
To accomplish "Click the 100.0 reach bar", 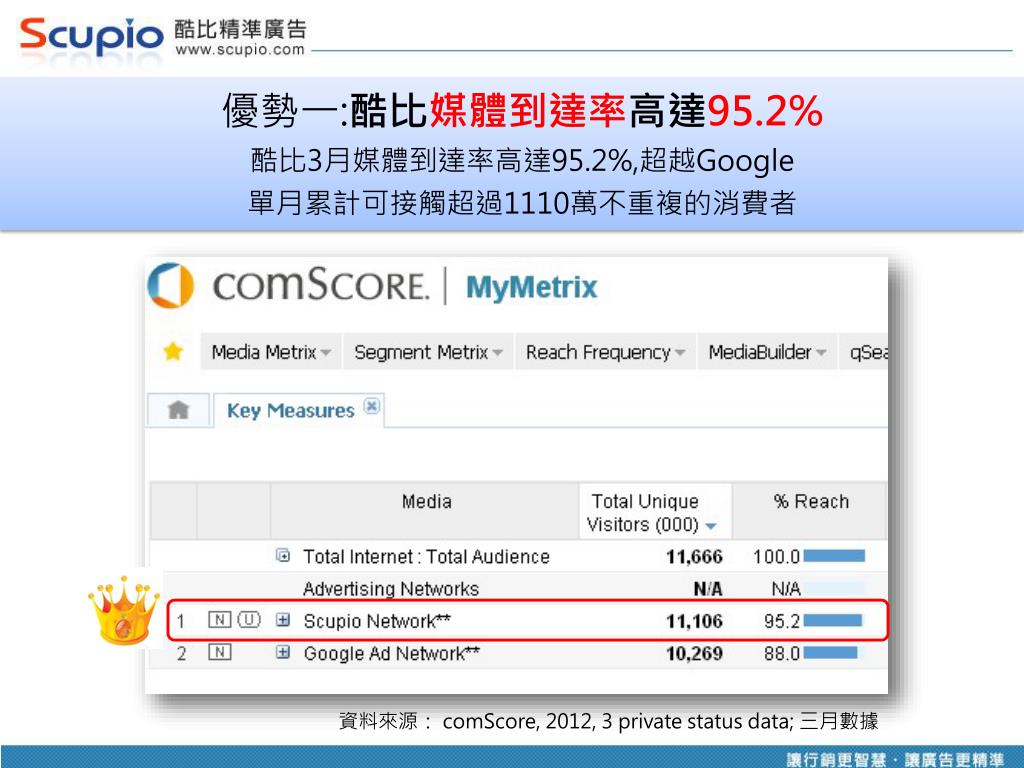I will pyautogui.click(x=834, y=556).
